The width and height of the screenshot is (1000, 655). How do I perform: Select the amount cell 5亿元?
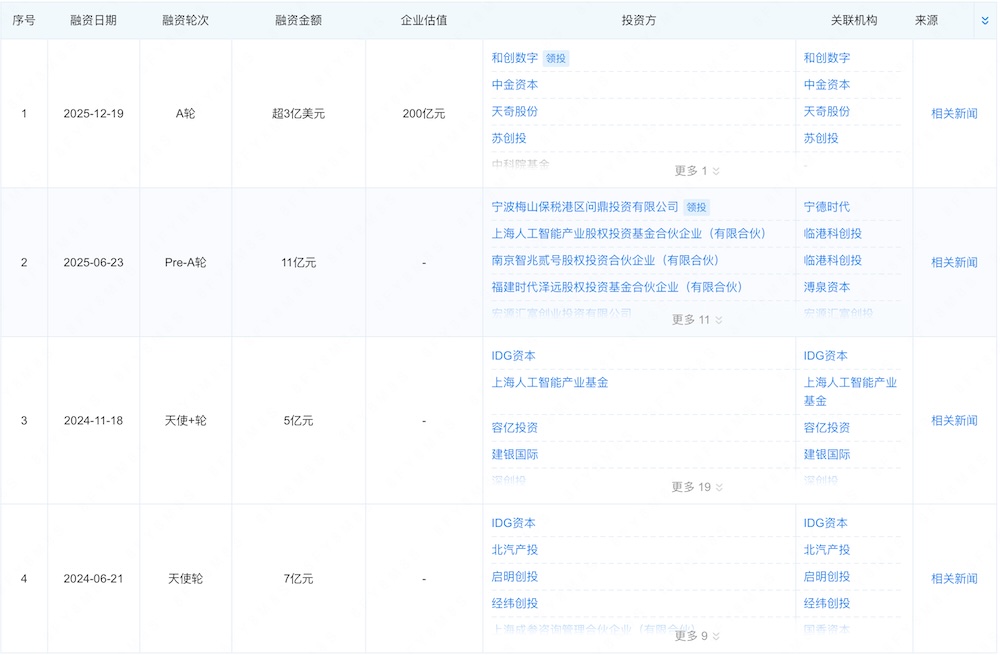click(x=298, y=420)
